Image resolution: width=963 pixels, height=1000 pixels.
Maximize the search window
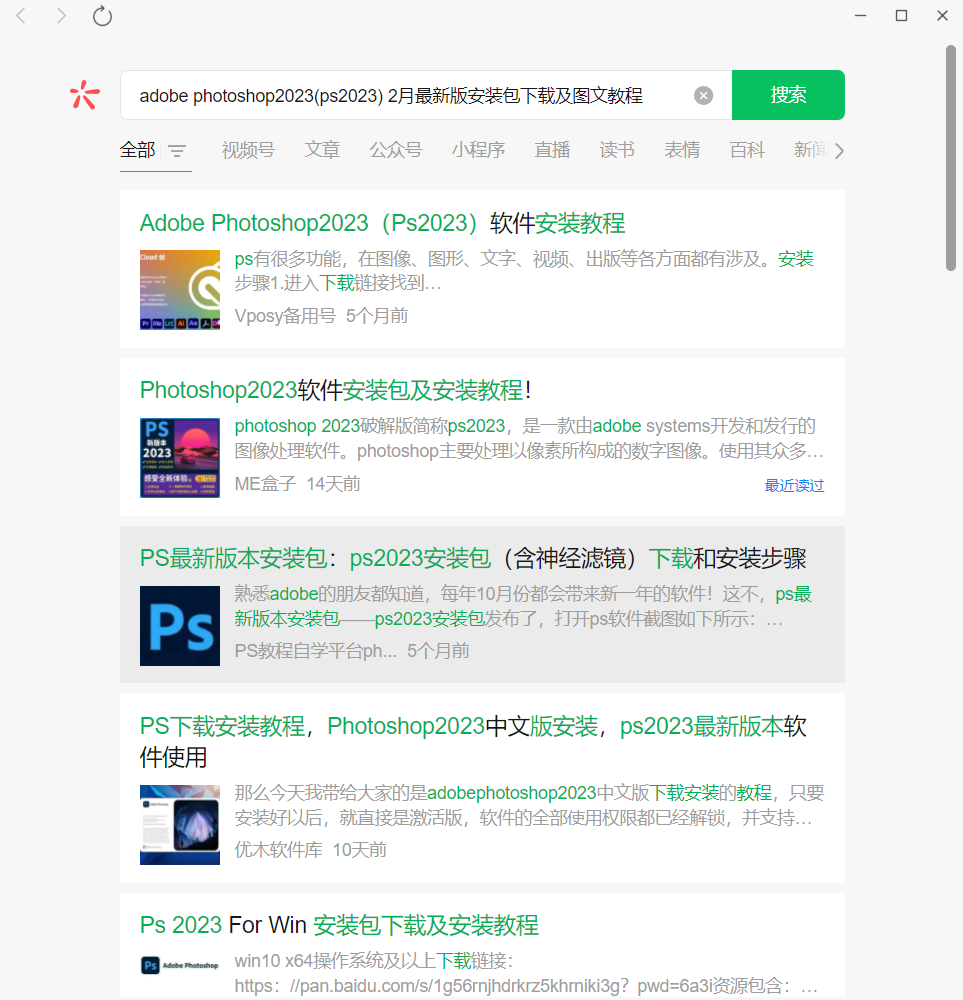click(901, 15)
